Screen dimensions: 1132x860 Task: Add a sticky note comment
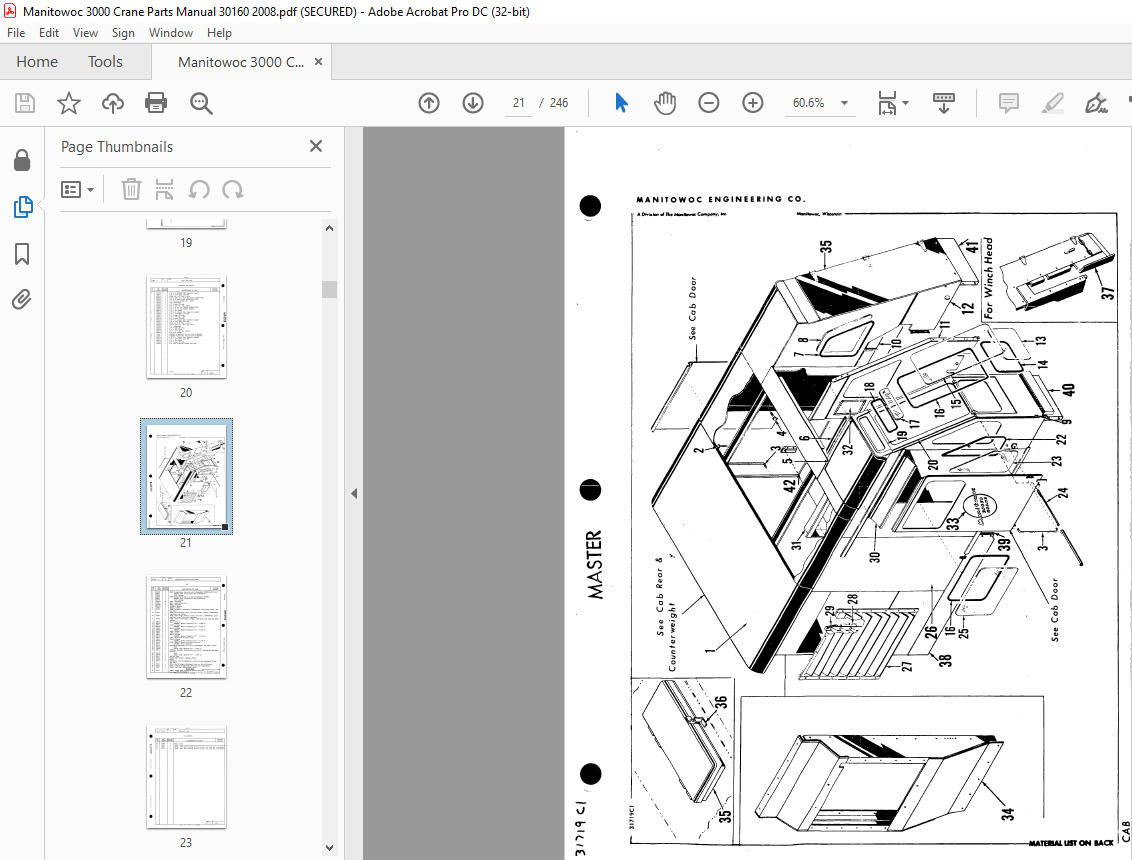(x=1009, y=103)
